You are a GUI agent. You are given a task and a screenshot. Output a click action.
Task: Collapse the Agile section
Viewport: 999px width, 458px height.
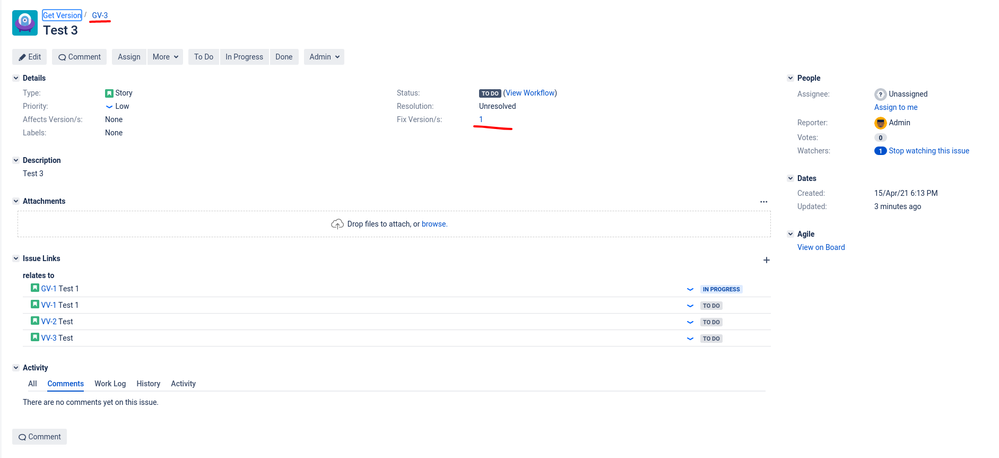coord(791,234)
